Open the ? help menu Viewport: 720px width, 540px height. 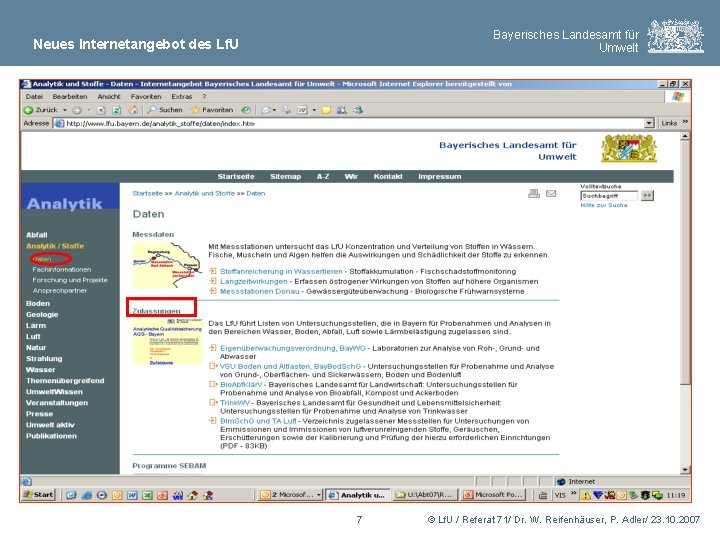[x=204, y=96]
